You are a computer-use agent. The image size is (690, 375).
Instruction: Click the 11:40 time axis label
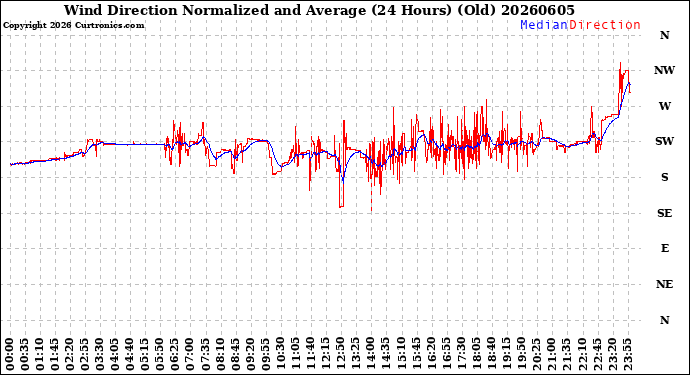[x=310, y=354]
